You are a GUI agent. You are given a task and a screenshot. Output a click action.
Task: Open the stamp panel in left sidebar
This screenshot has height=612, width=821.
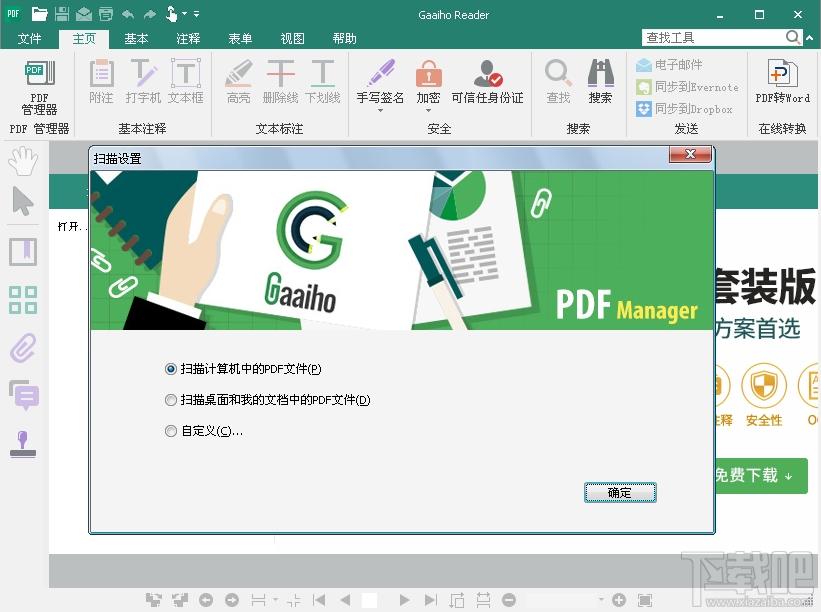tap(23, 444)
